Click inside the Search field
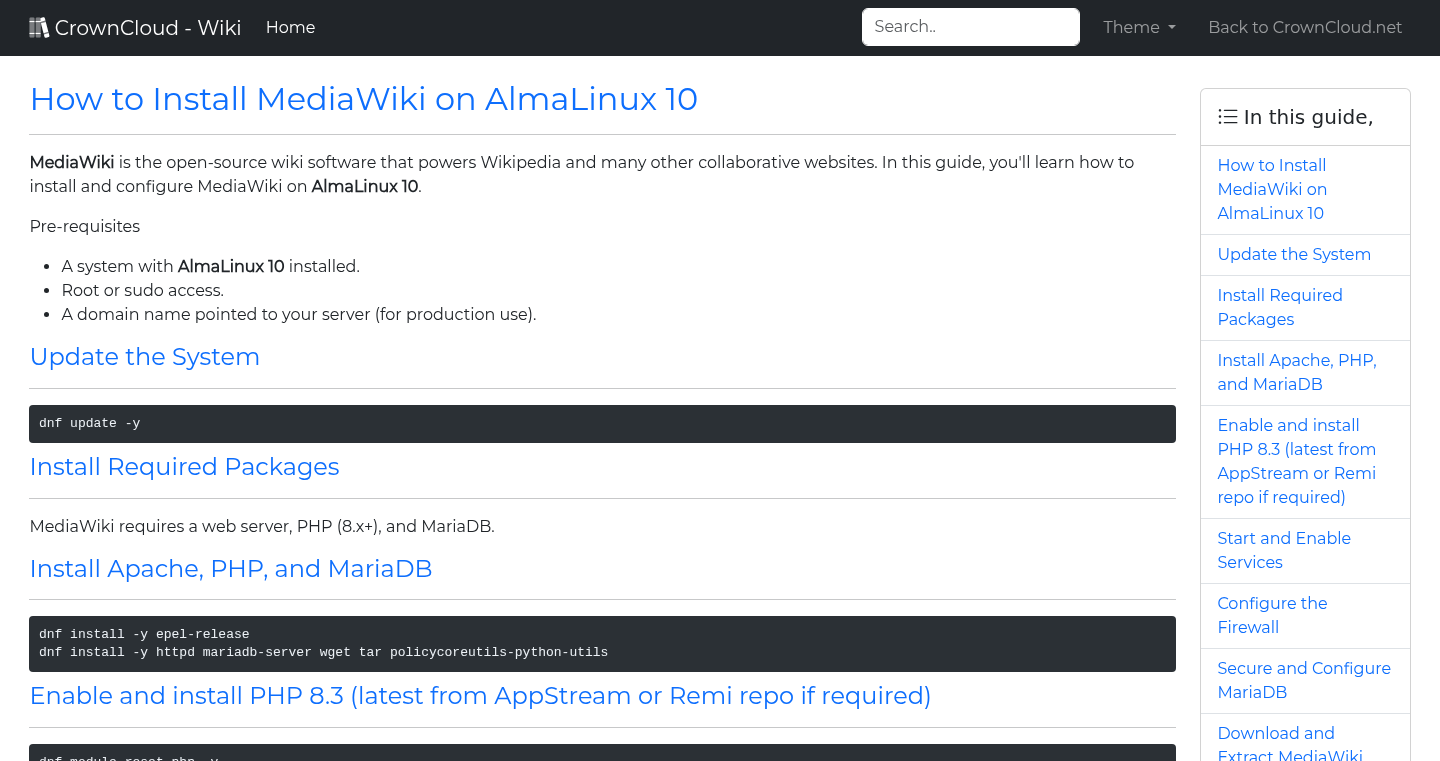This screenshot has width=1440, height=761. (970, 27)
